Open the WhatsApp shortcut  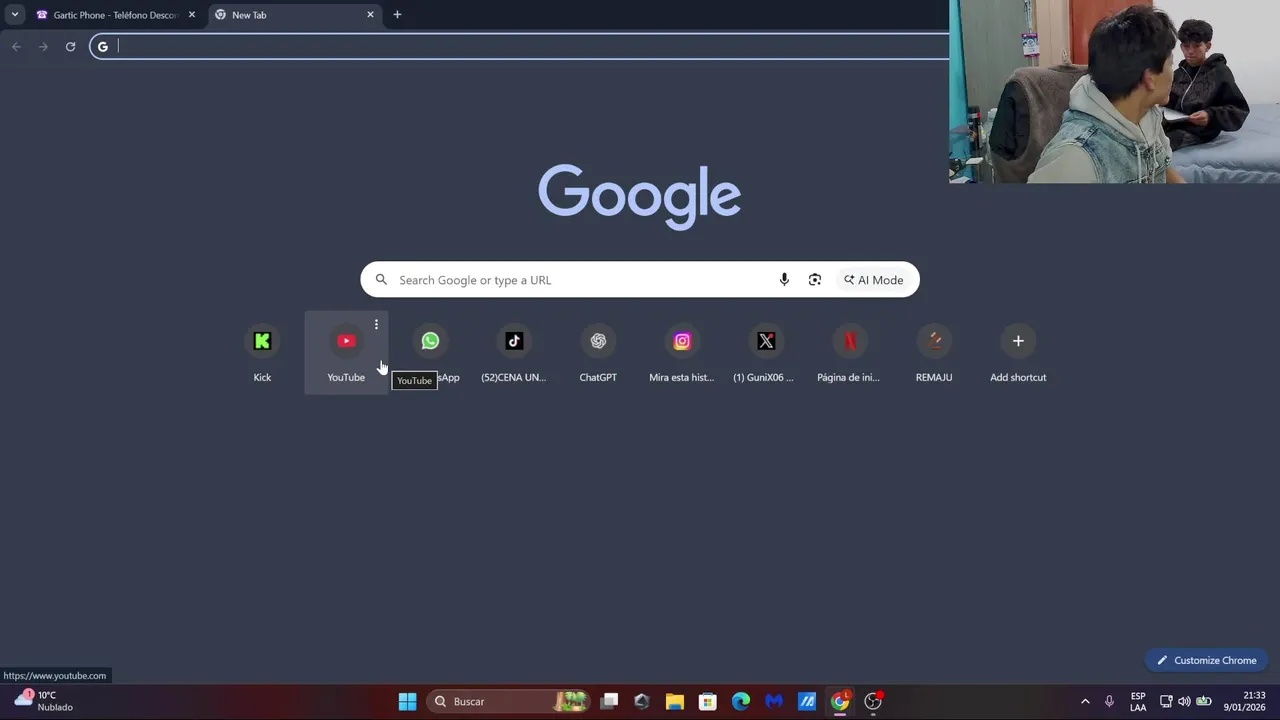click(430, 352)
